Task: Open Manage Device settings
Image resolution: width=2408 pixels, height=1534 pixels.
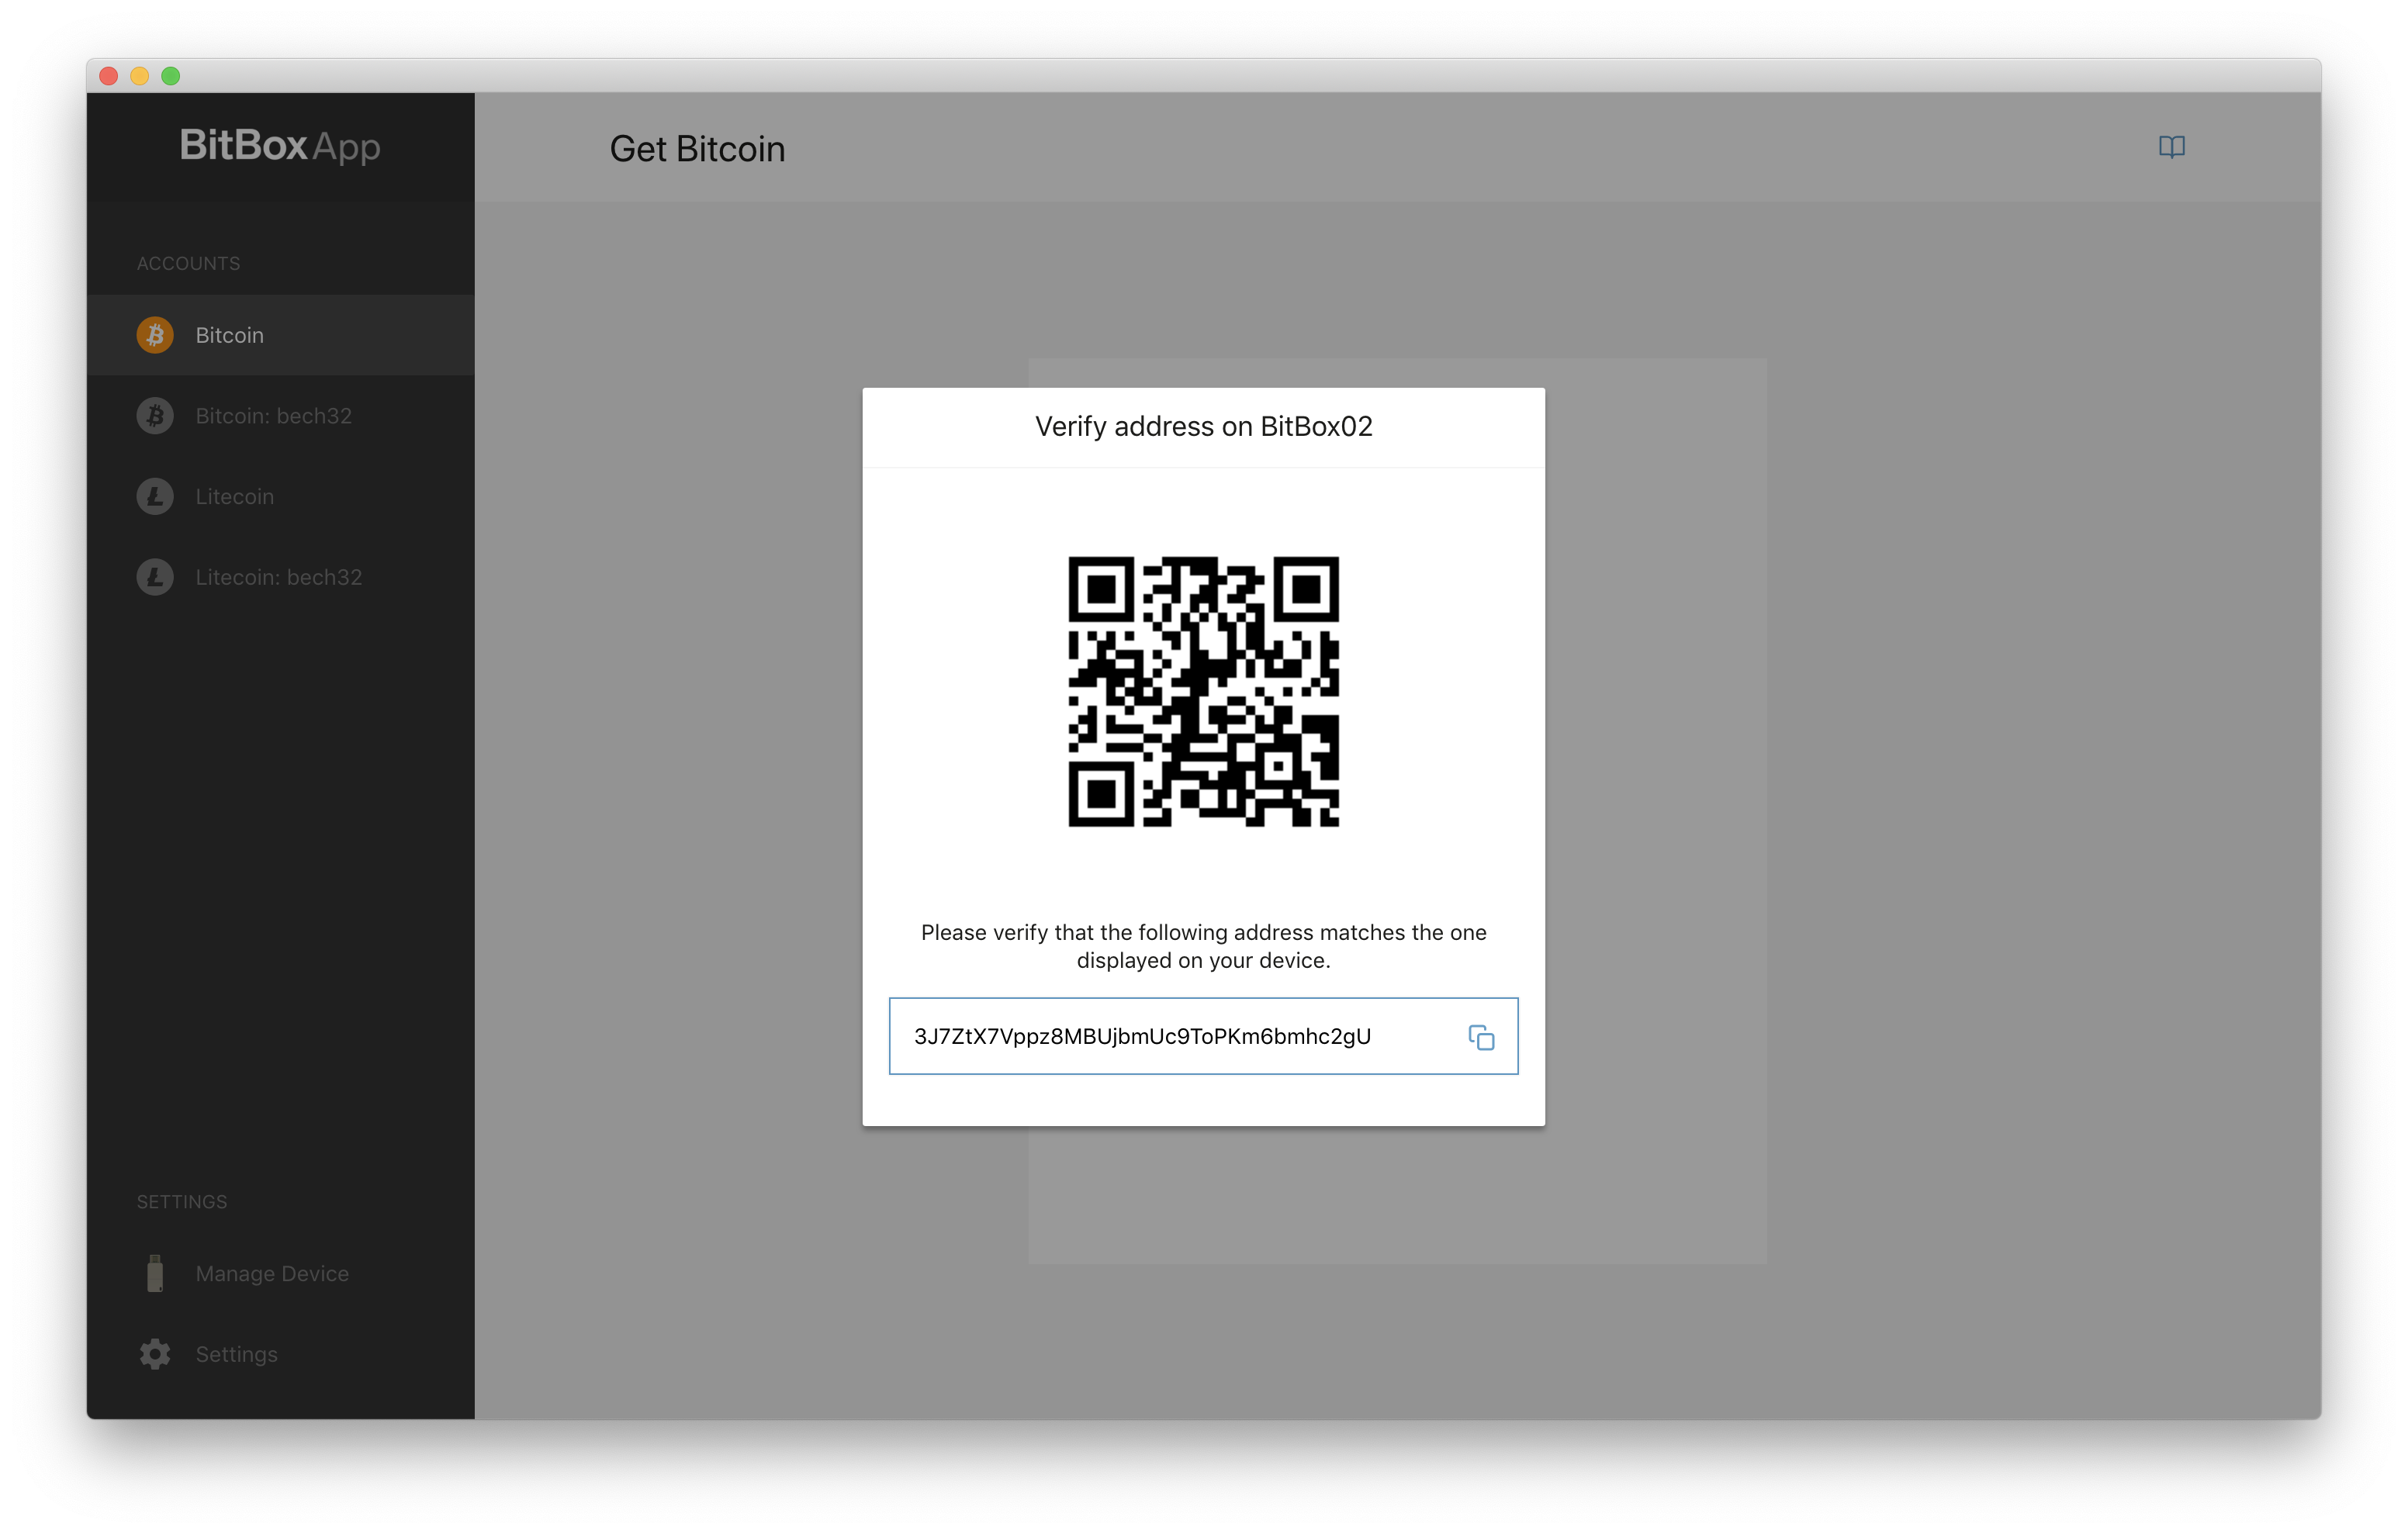Action: click(x=280, y=1273)
